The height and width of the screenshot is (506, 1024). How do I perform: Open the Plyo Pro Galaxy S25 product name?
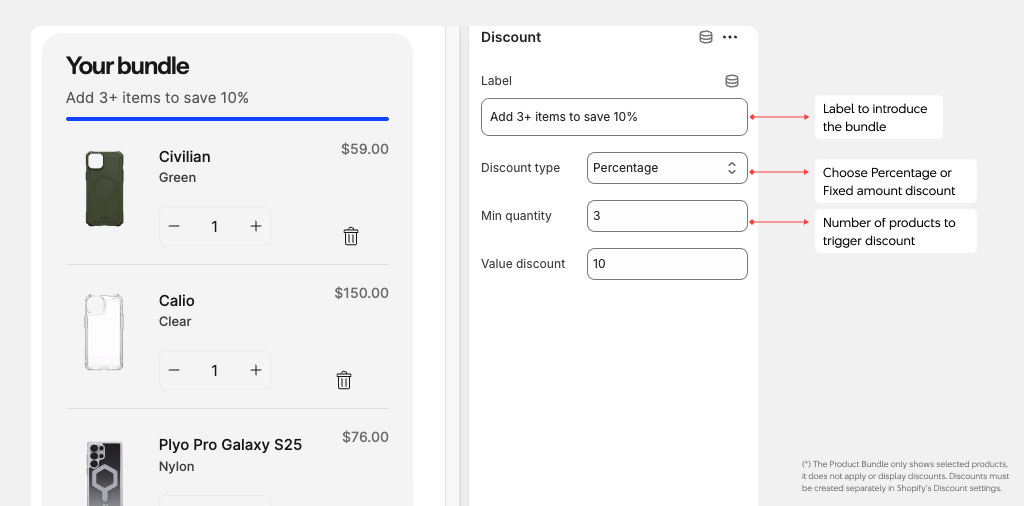click(230, 445)
